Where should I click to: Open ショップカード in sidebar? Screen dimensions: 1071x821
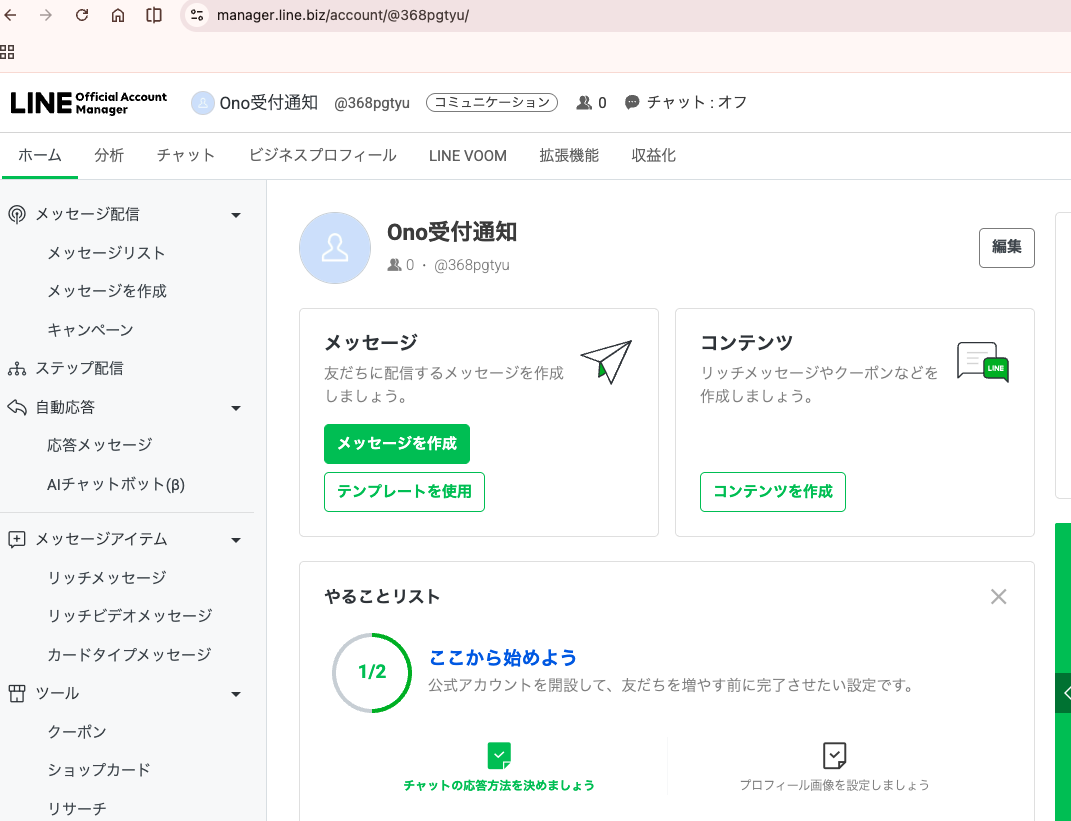pos(99,770)
